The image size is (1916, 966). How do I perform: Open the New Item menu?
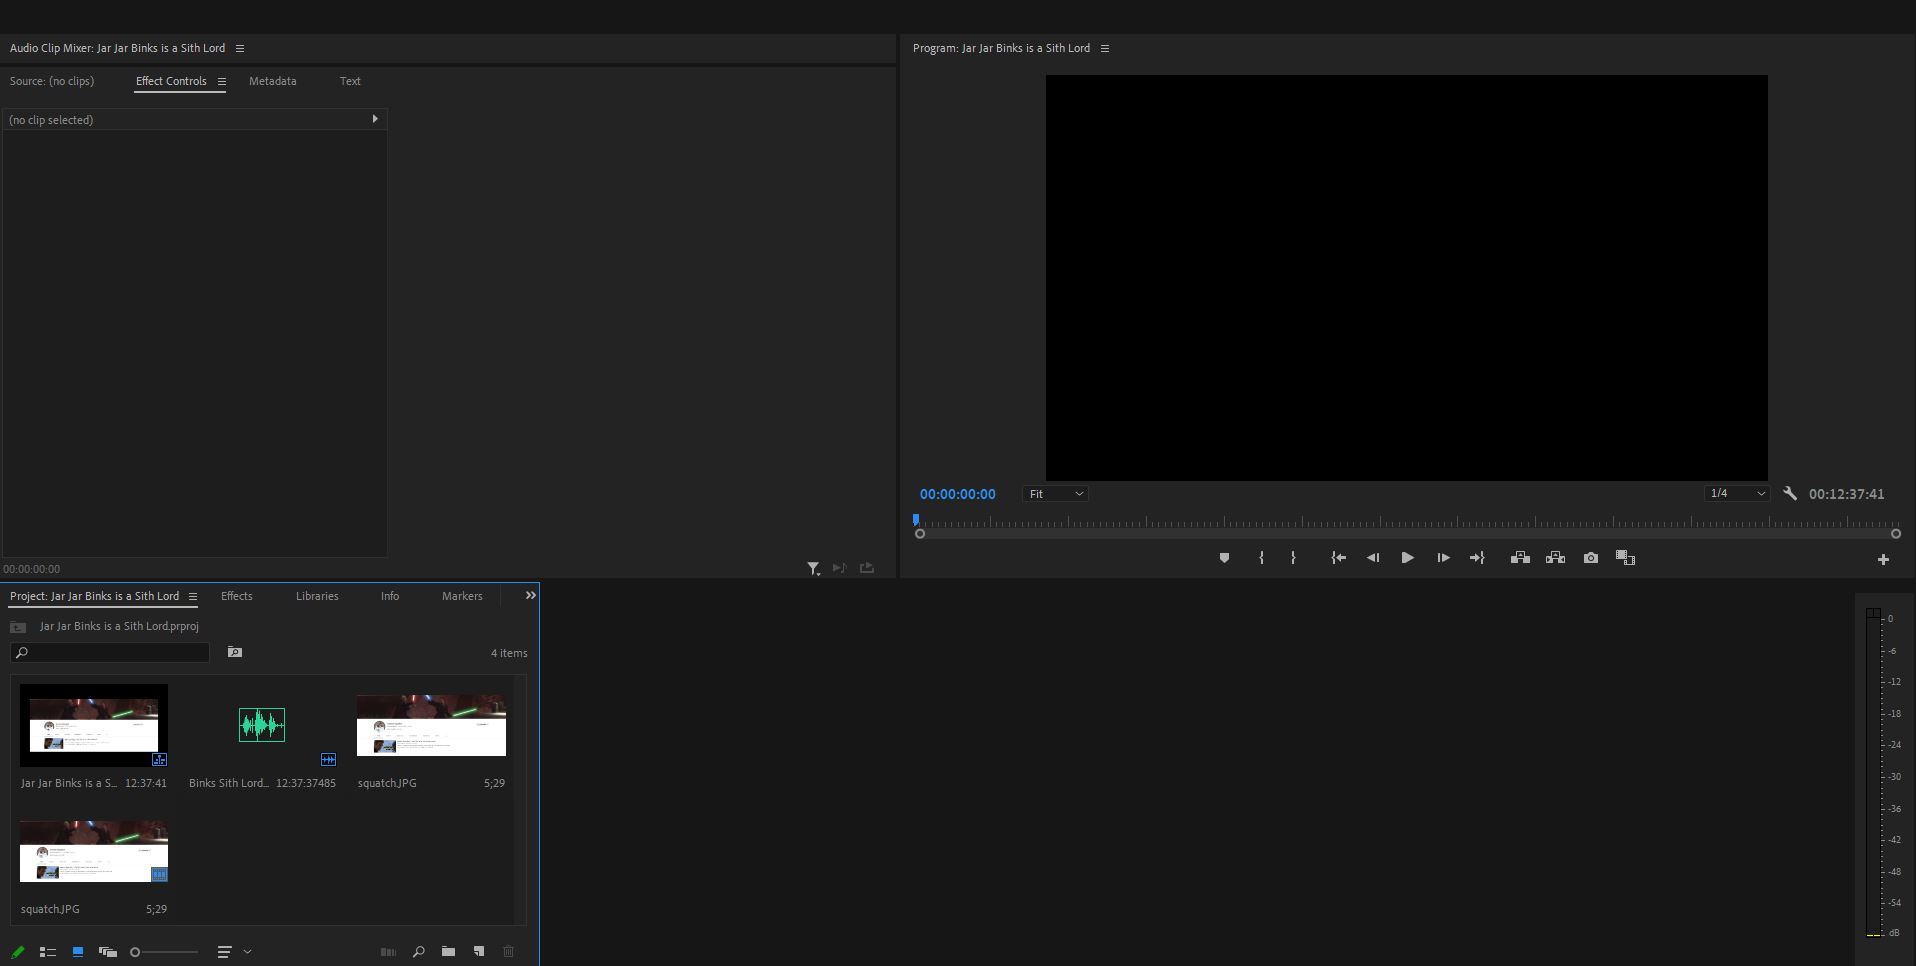[x=478, y=951]
